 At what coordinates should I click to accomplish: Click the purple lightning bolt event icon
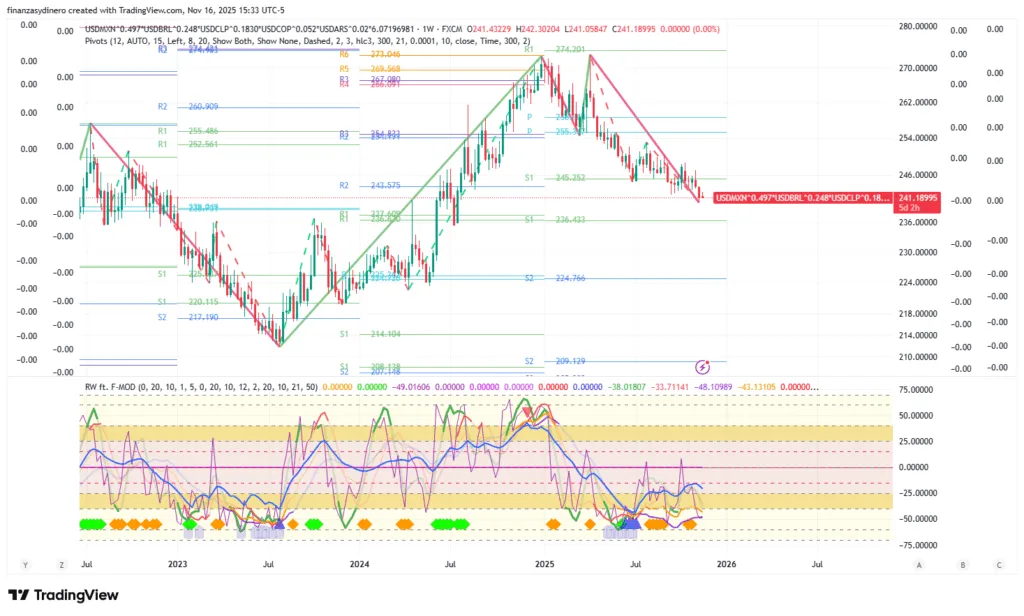(x=703, y=367)
